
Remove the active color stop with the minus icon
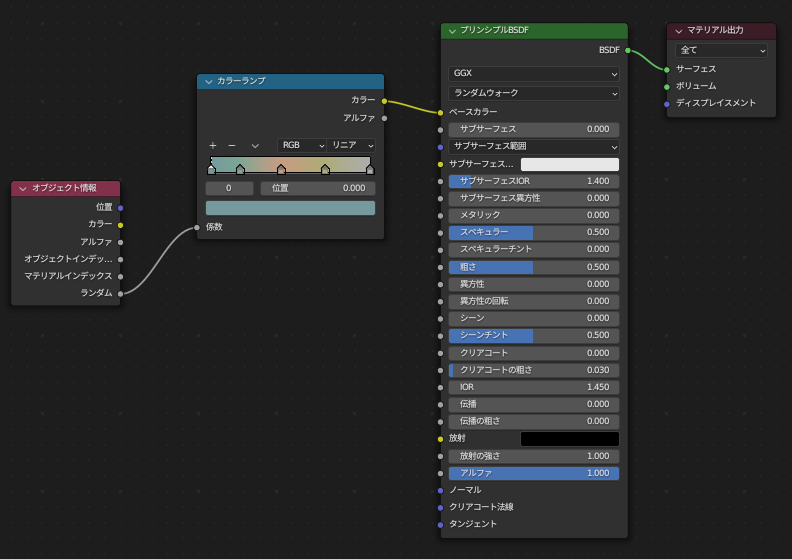(232, 145)
